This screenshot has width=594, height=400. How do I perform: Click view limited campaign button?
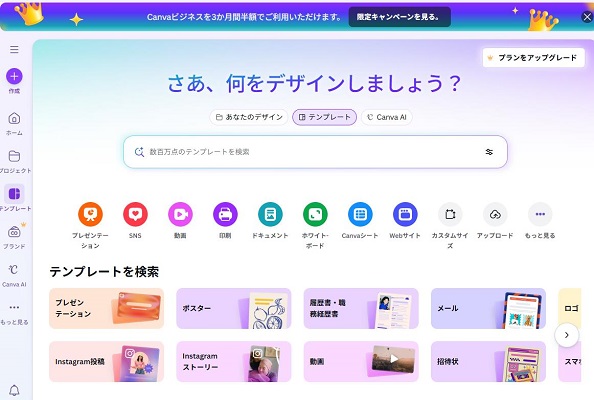point(400,17)
